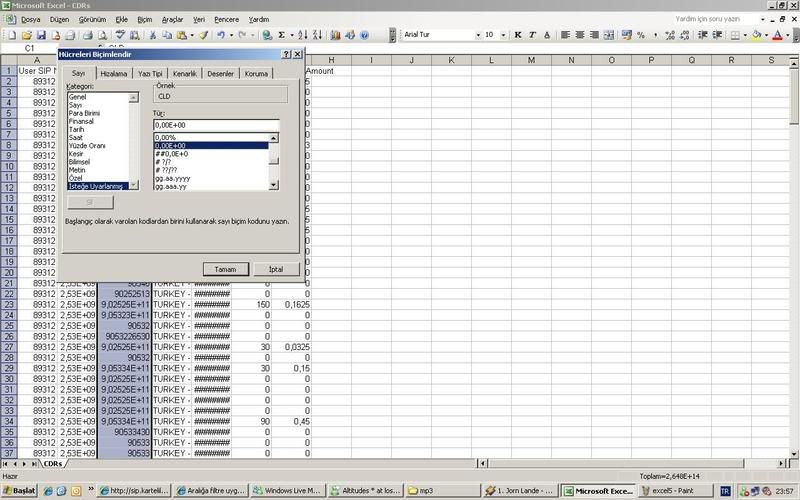This screenshot has width=800, height=500.
Task: Open Print Preview from the toolbar
Action: [103, 35]
